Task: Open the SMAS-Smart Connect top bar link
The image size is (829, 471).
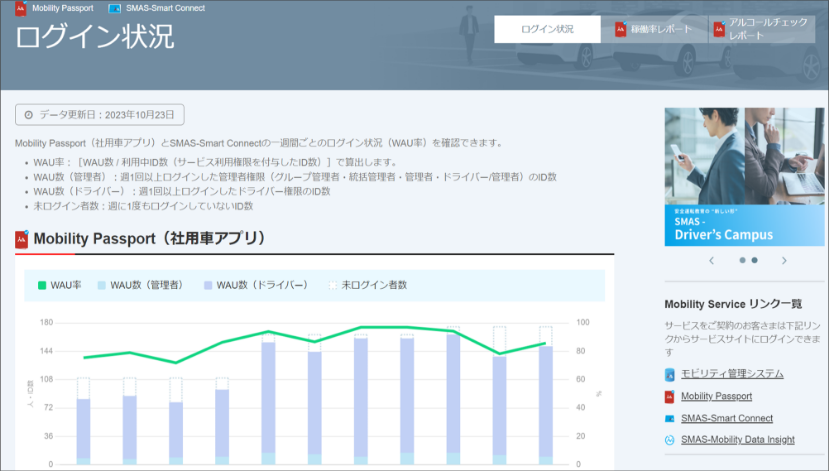Action: coord(165,8)
